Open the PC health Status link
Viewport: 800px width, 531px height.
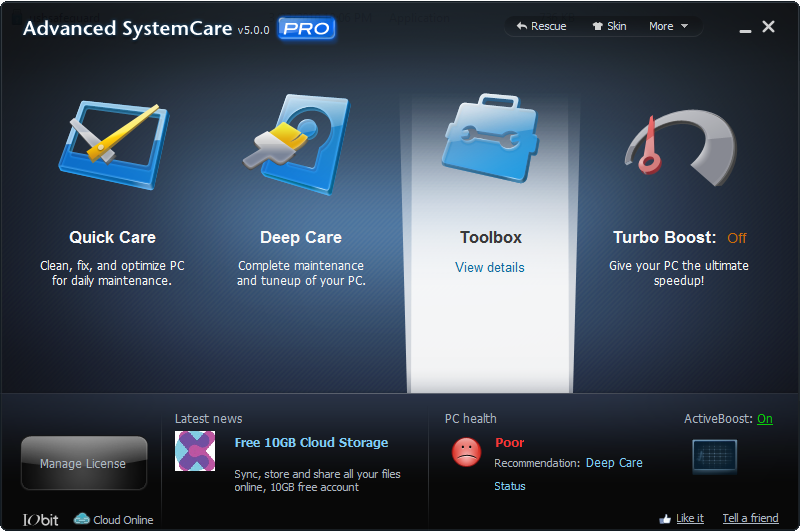[x=510, y=486]
